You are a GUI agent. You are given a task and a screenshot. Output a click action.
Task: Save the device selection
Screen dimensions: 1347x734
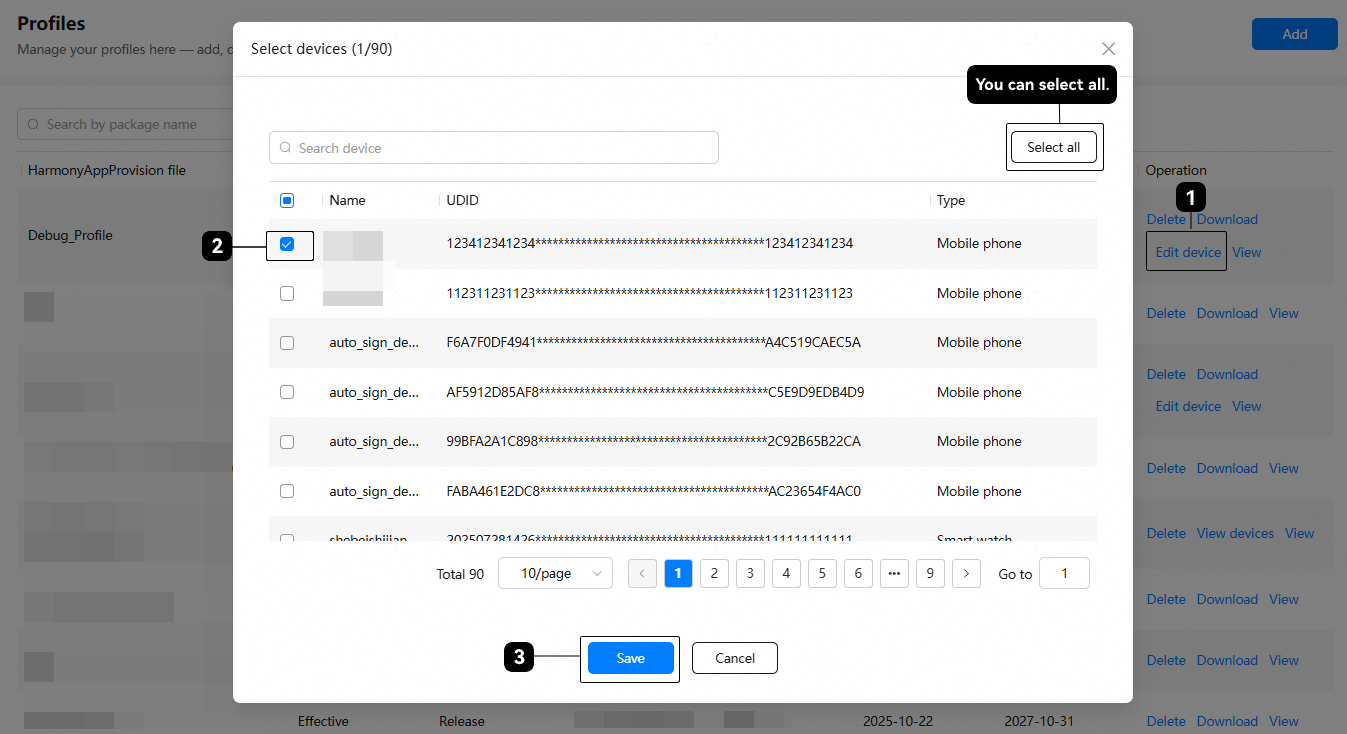tap(631, 658)
